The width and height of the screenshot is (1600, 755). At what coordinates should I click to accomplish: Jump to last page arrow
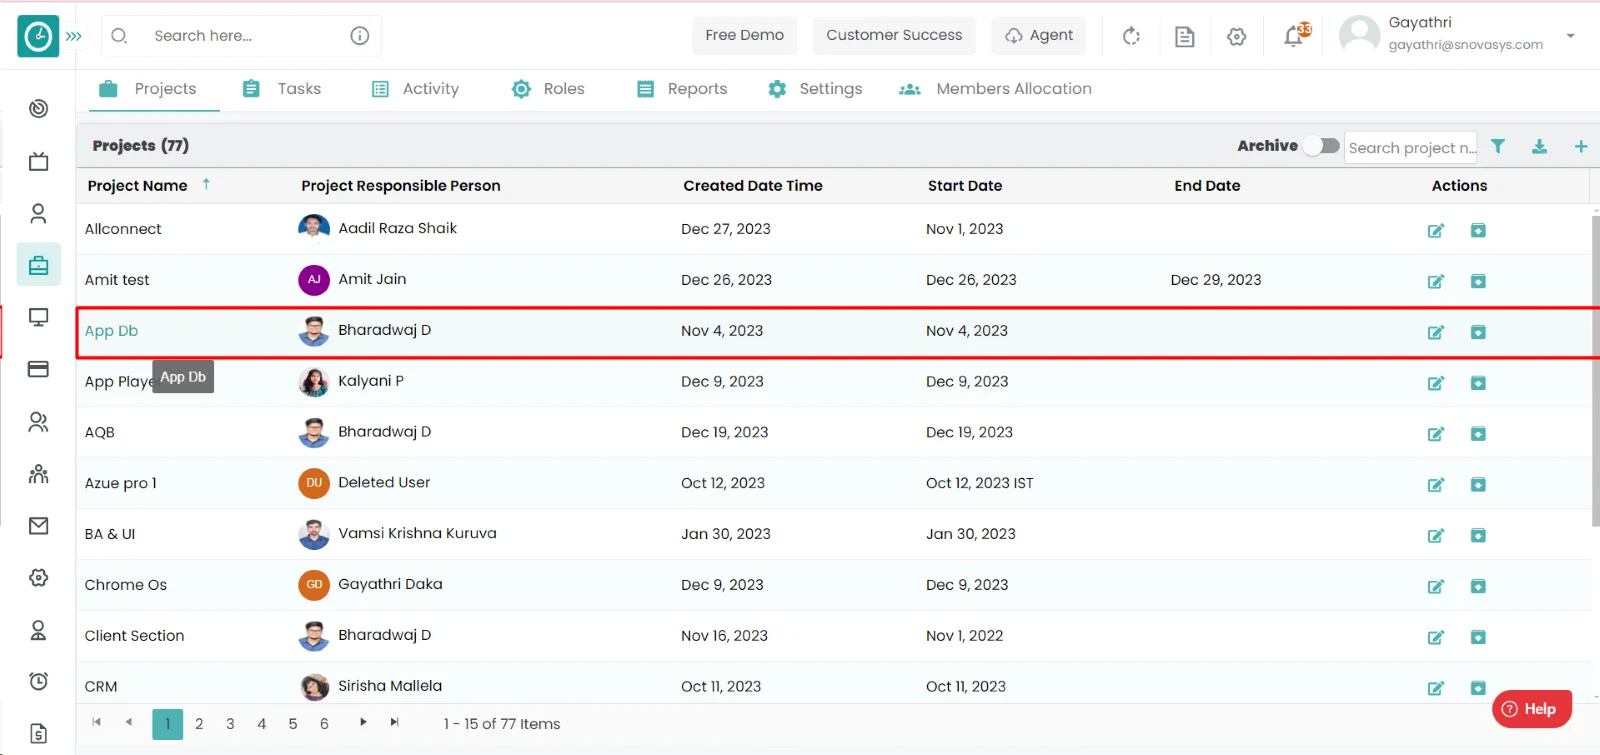[x=395, y=722]
